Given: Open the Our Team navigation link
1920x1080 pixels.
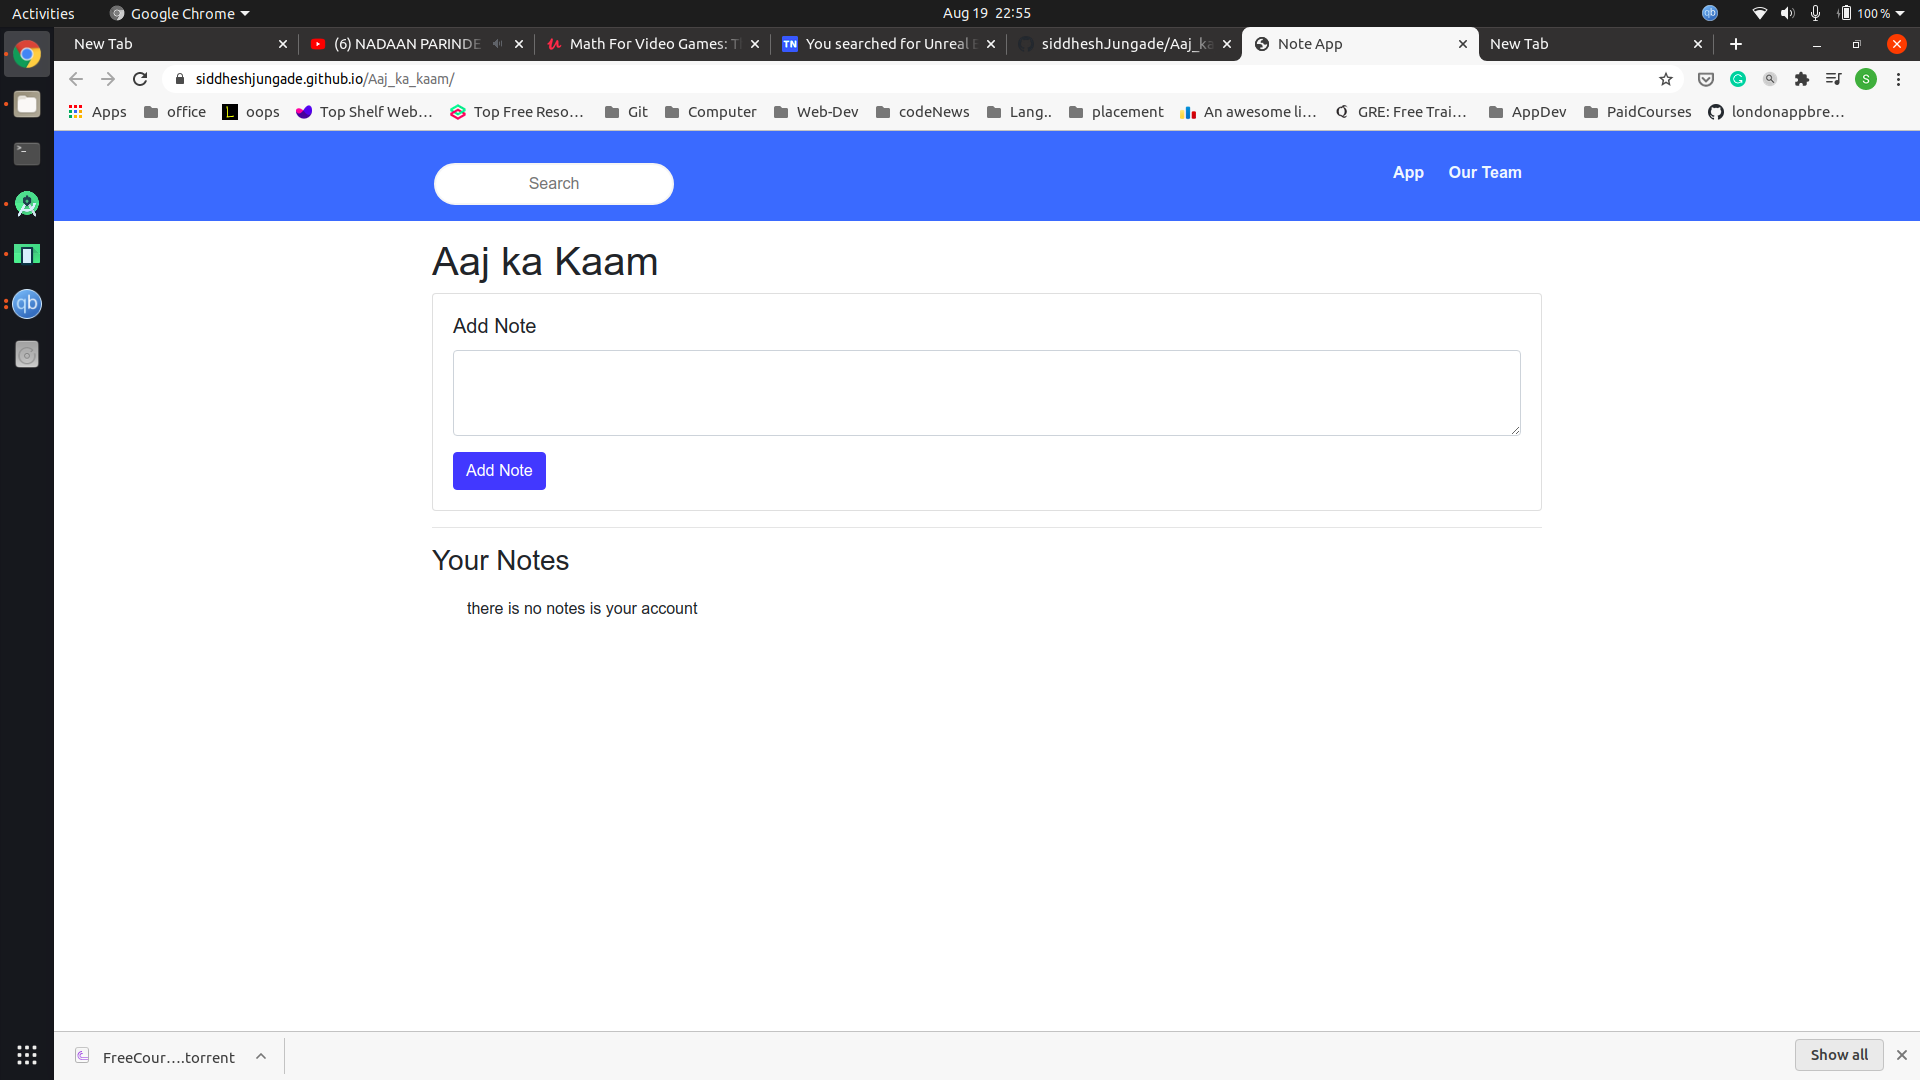Looking at the screenshot, I should tap(1485, 172).
